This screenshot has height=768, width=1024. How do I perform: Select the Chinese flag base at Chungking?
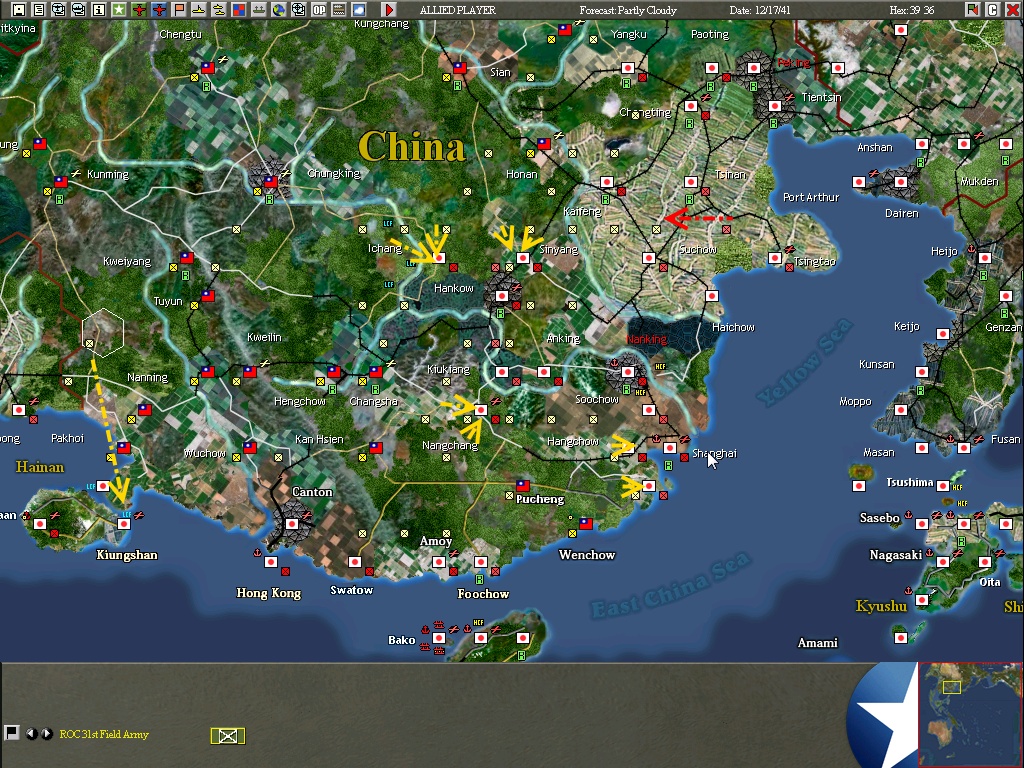(x=270, y=182)
